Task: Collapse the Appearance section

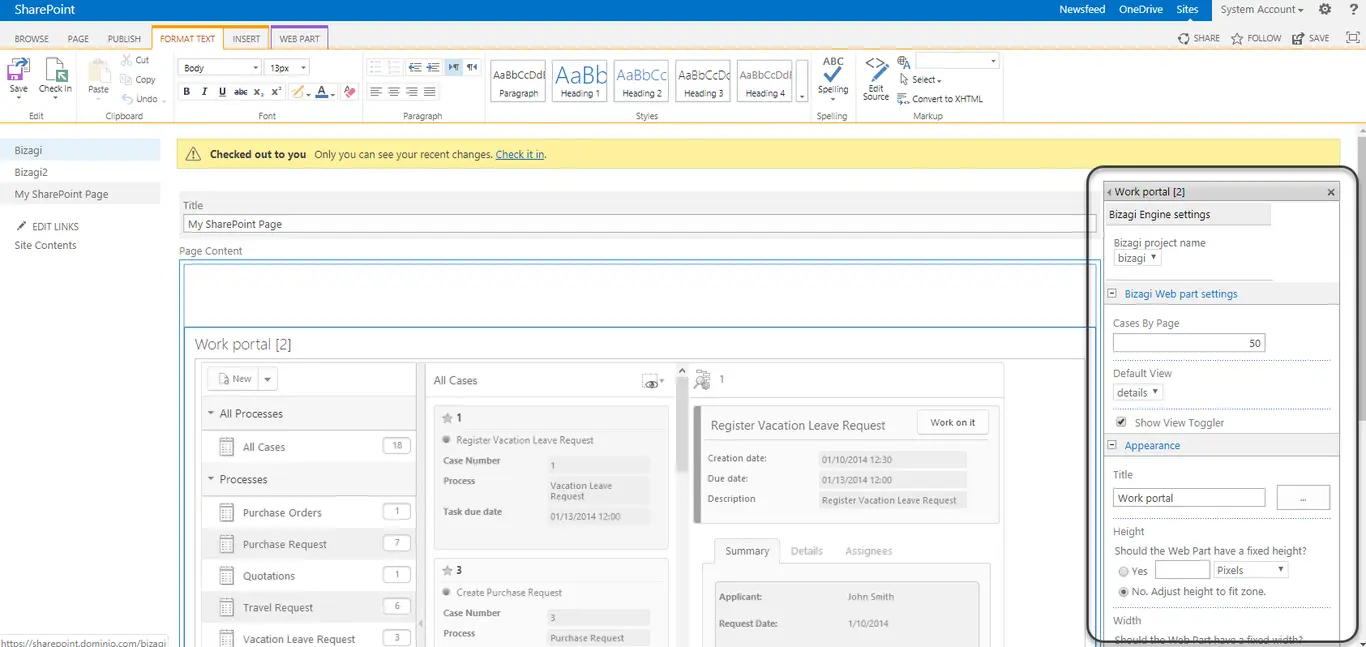Action: tap(1112, 445)
